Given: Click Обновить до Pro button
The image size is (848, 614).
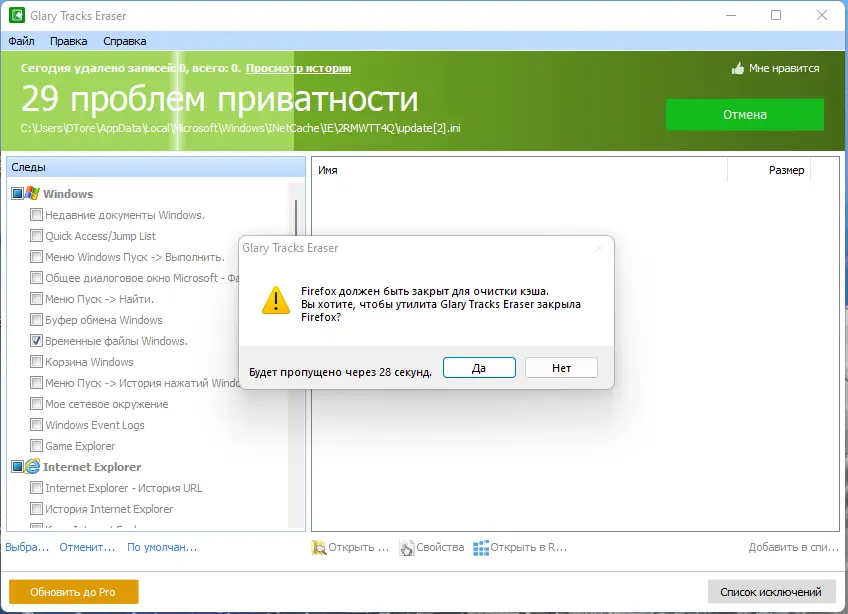Looking at the screenshot, I should [74, 592].
